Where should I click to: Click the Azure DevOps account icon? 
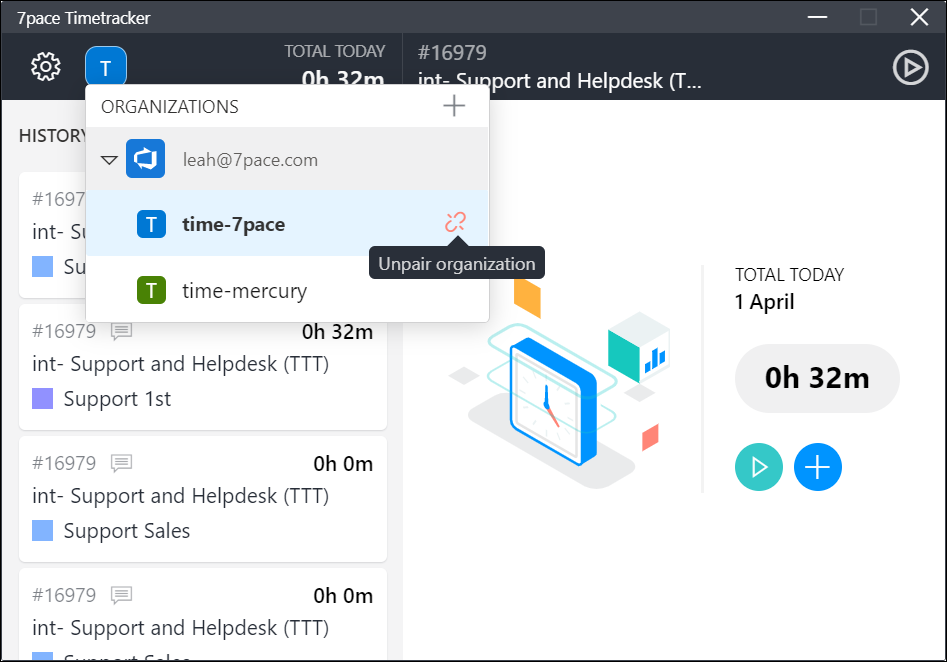146,159
